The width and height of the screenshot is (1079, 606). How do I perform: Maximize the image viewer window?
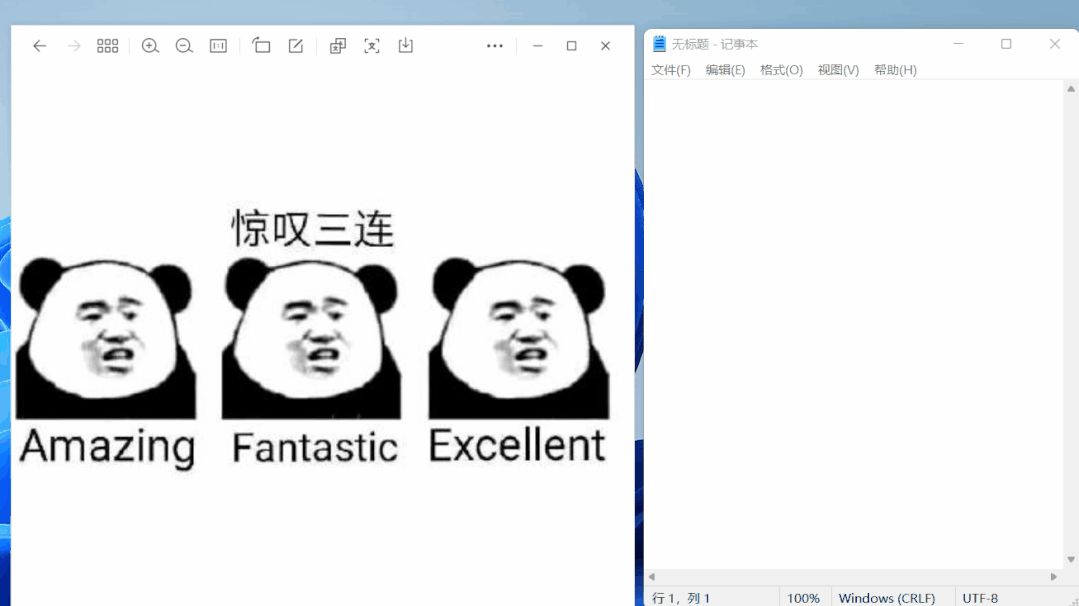click(571, 46)
